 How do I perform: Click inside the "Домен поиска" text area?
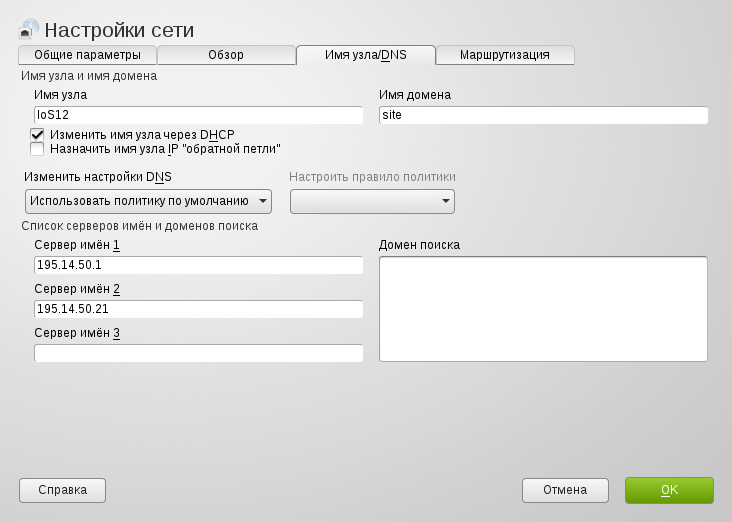point(543,308)
